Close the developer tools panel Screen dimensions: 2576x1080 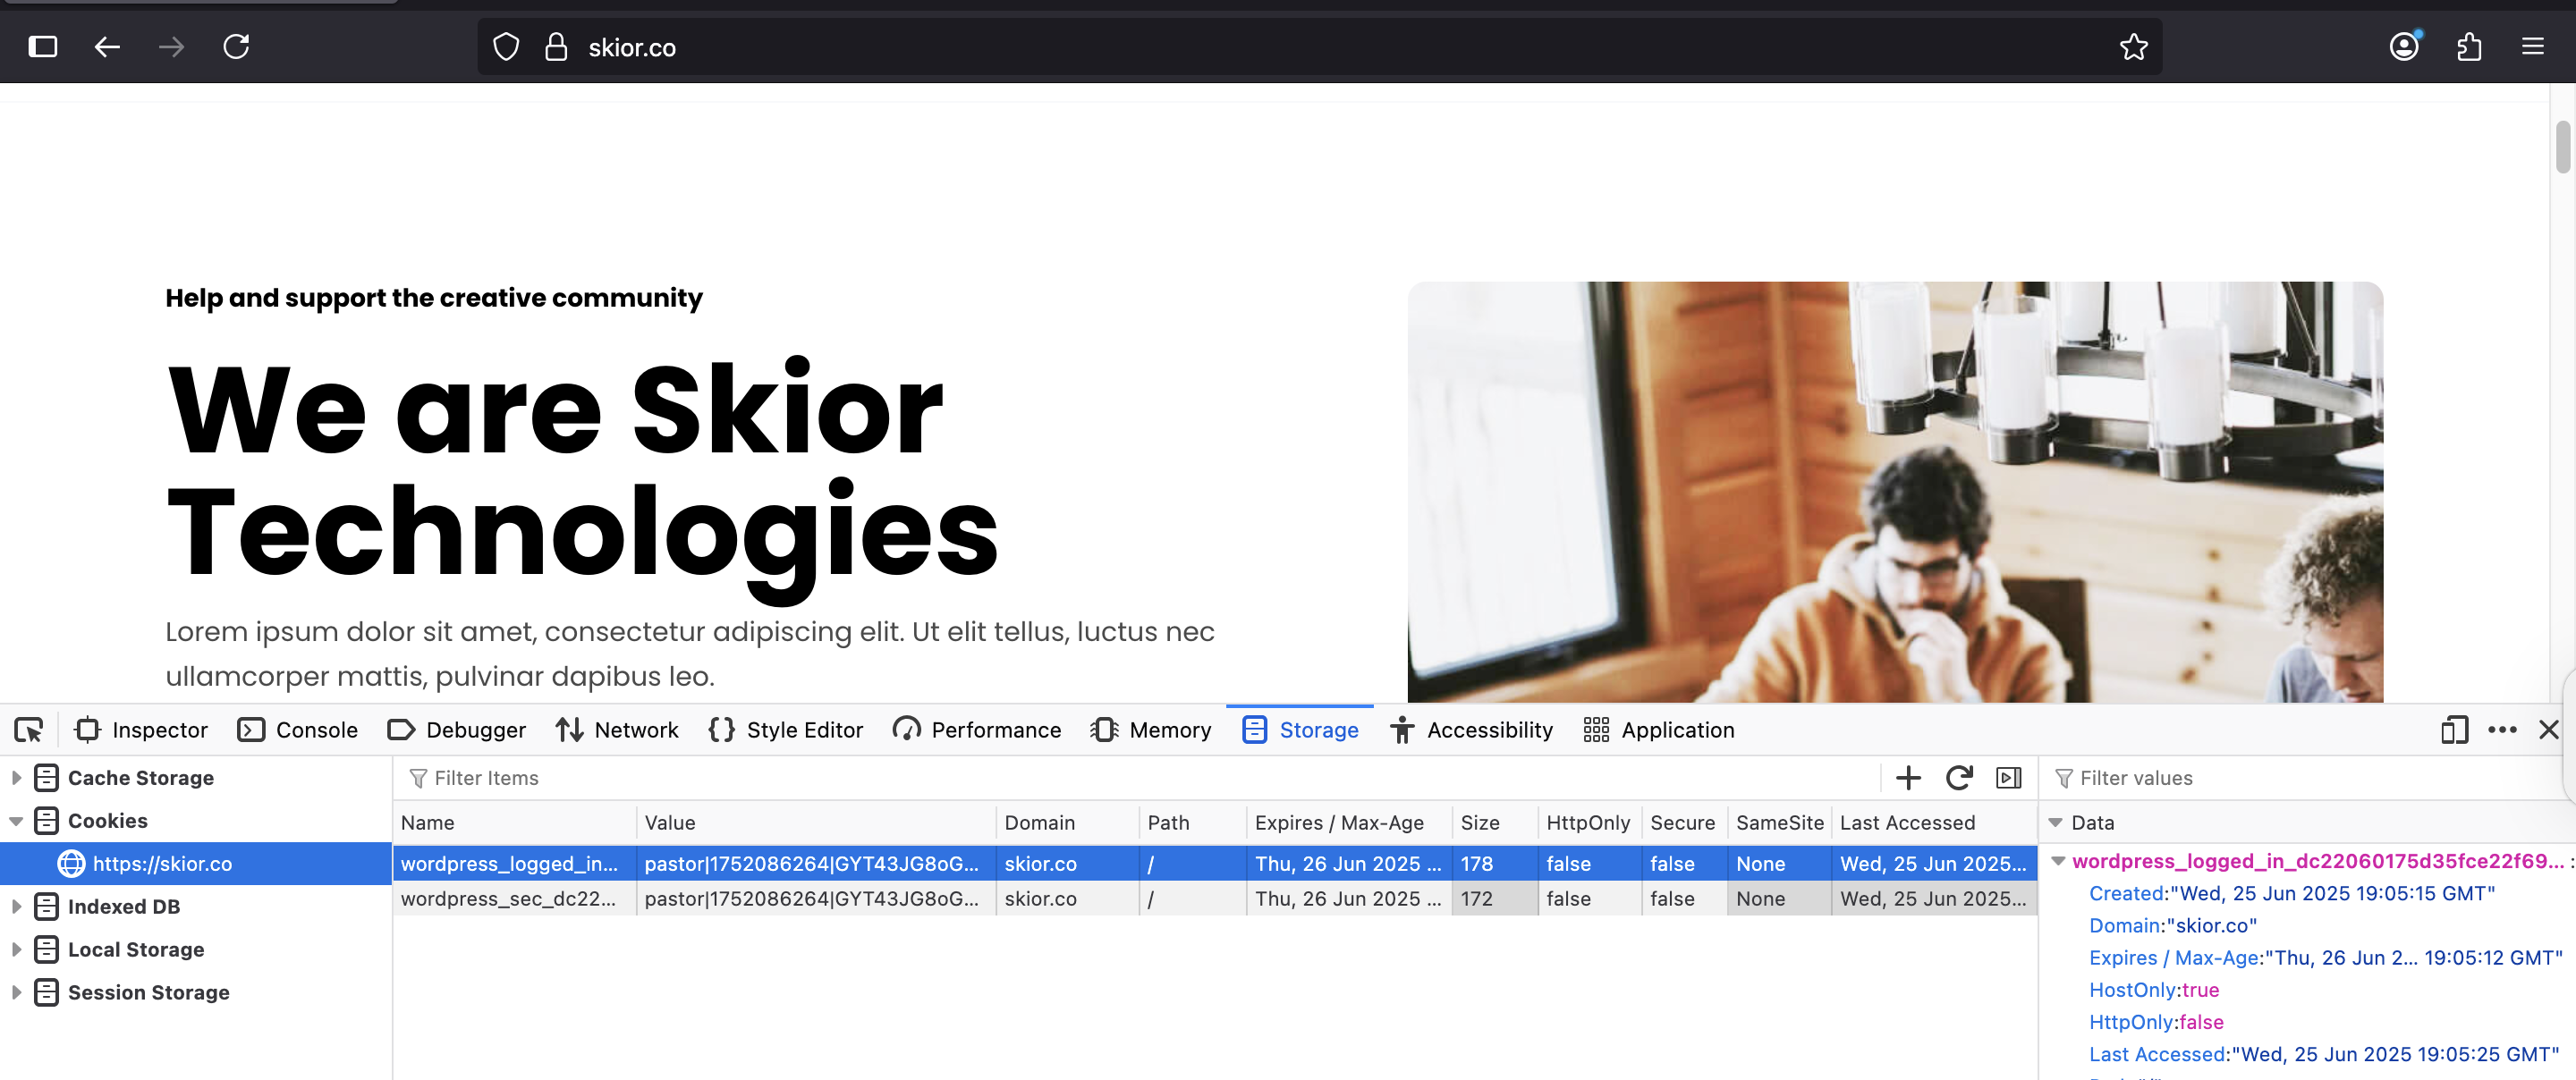coord(2549,730)
